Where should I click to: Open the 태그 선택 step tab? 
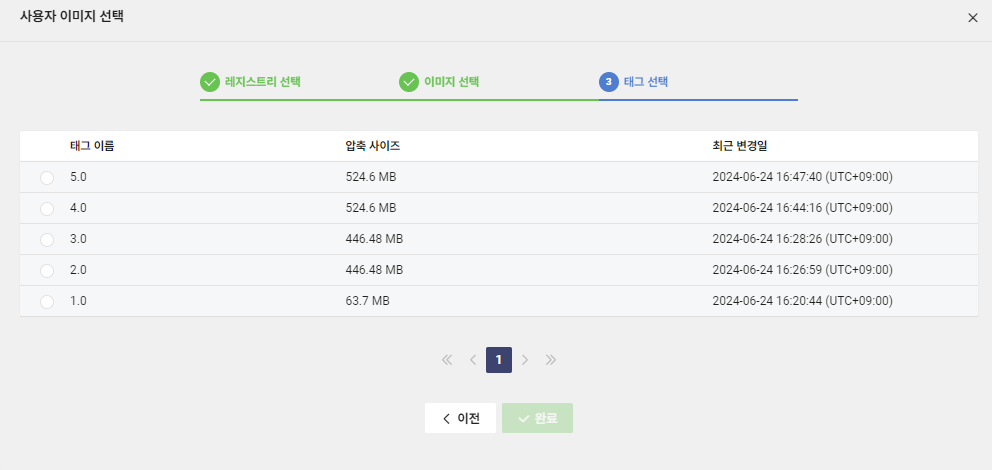click(646, 82)
